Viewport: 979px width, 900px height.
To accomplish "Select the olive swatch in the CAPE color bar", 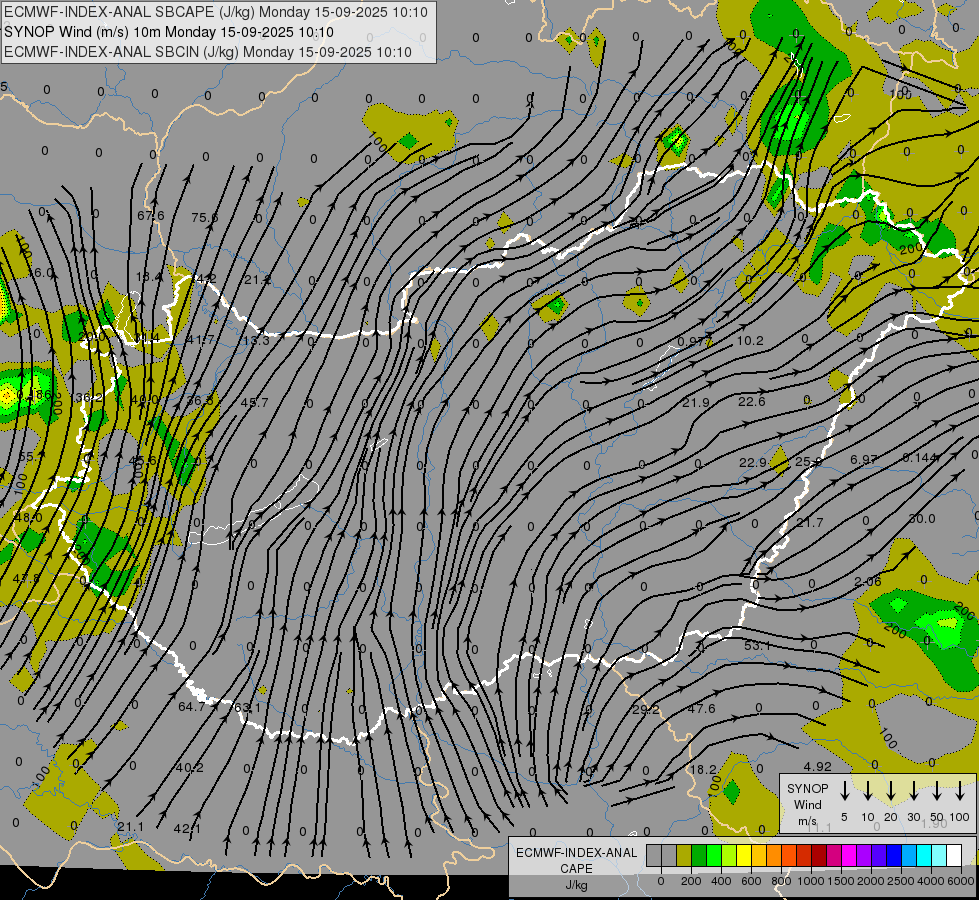I will tap(684, 856).
